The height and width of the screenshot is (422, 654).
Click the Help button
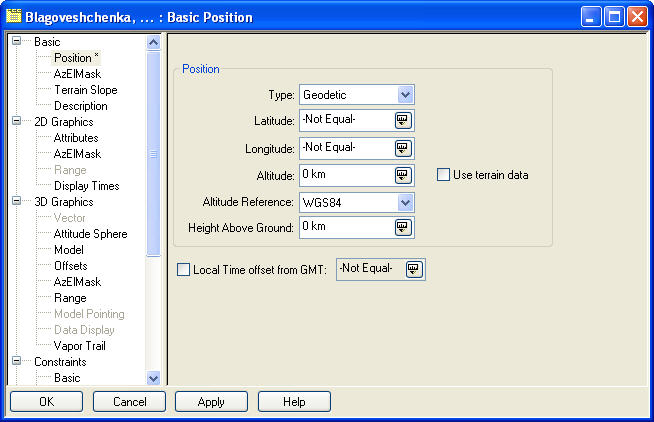point(294,401)
